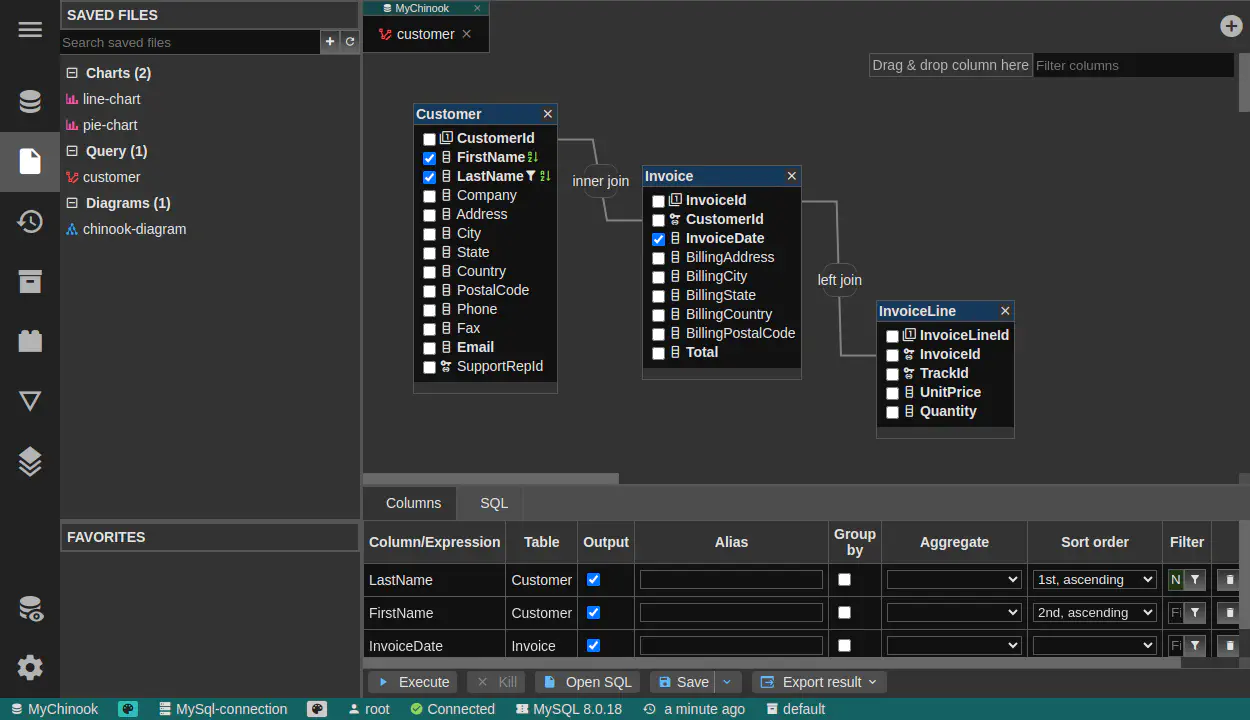Select the MyChinook database tab header
The height and width of the screenshot is (720, 1250).
[x=422, y=8]
